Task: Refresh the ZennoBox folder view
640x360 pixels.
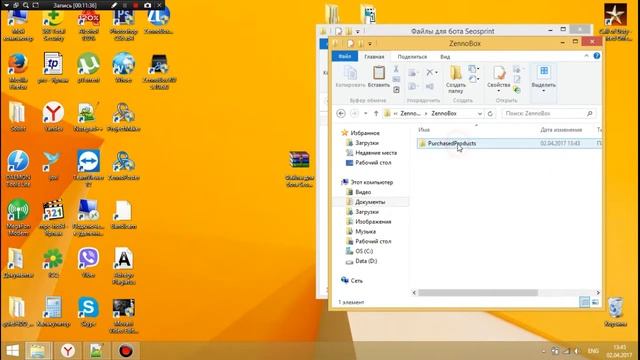Action: pos(490,113)
